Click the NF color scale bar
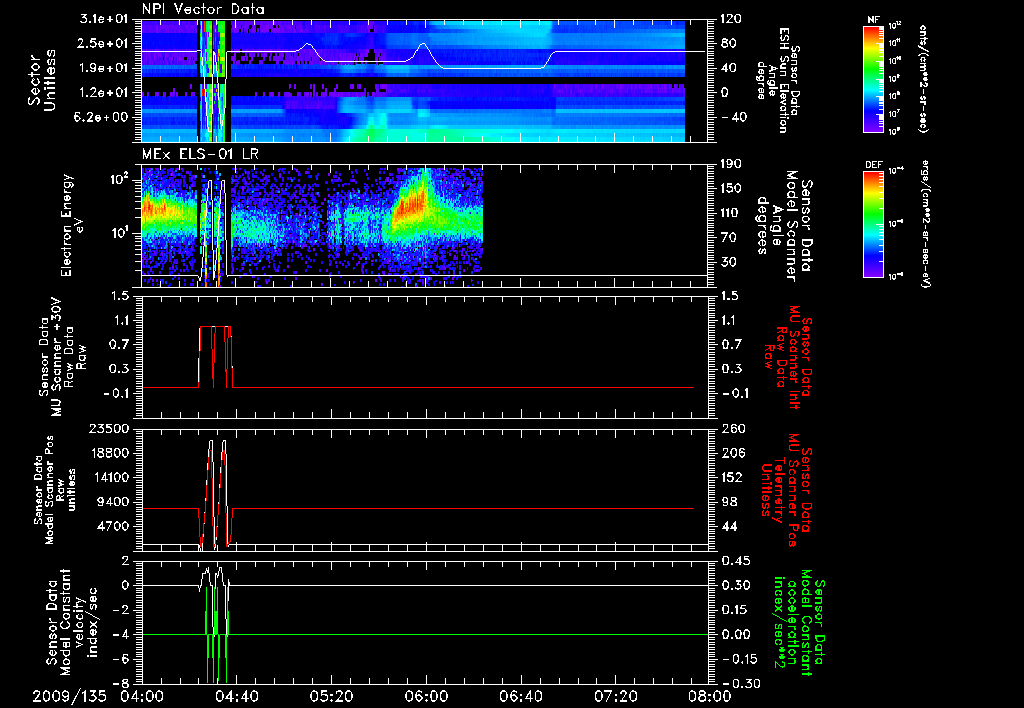1024x708 pixels. (x=874, y=78)
